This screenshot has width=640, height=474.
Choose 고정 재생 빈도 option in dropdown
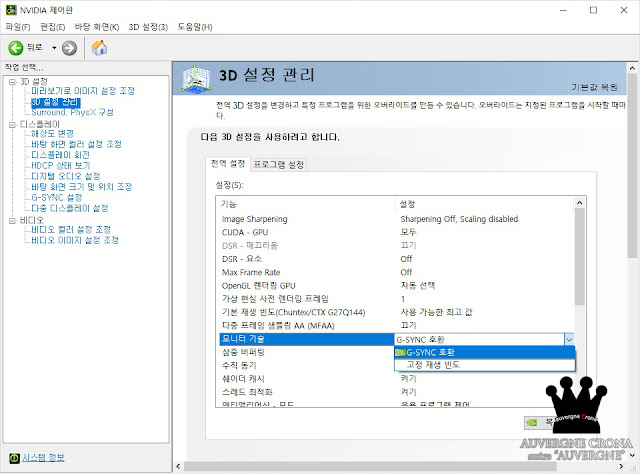pyautogui.click(x=484, y=365)
